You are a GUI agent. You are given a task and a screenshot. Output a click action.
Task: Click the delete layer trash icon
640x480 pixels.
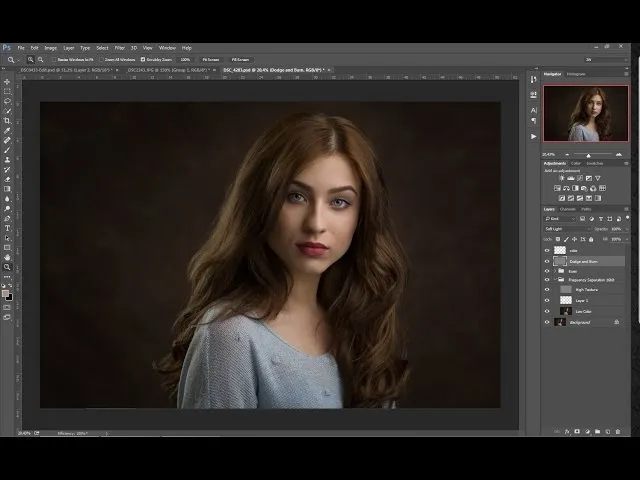click(x=618, y=431)
